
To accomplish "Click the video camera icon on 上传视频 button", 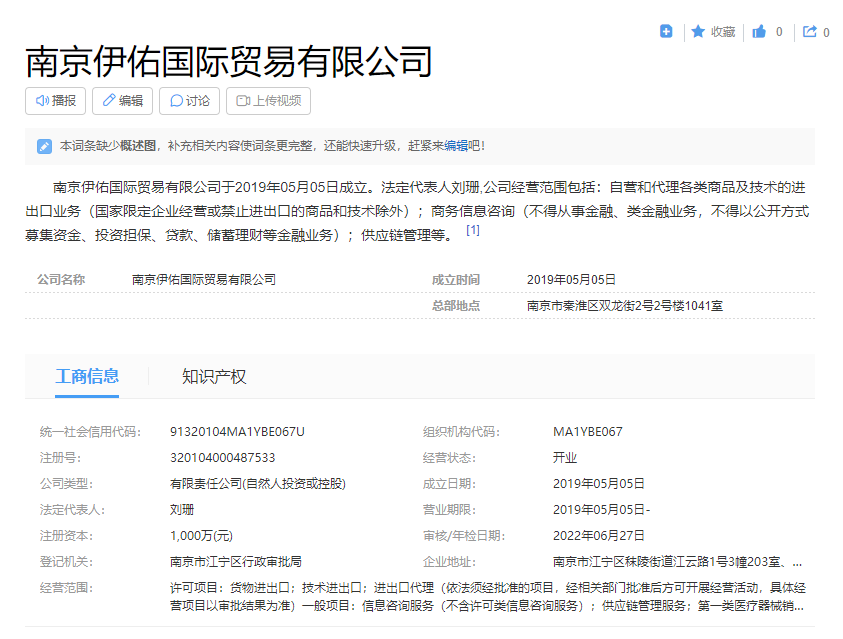I will (x=243, y=100).
